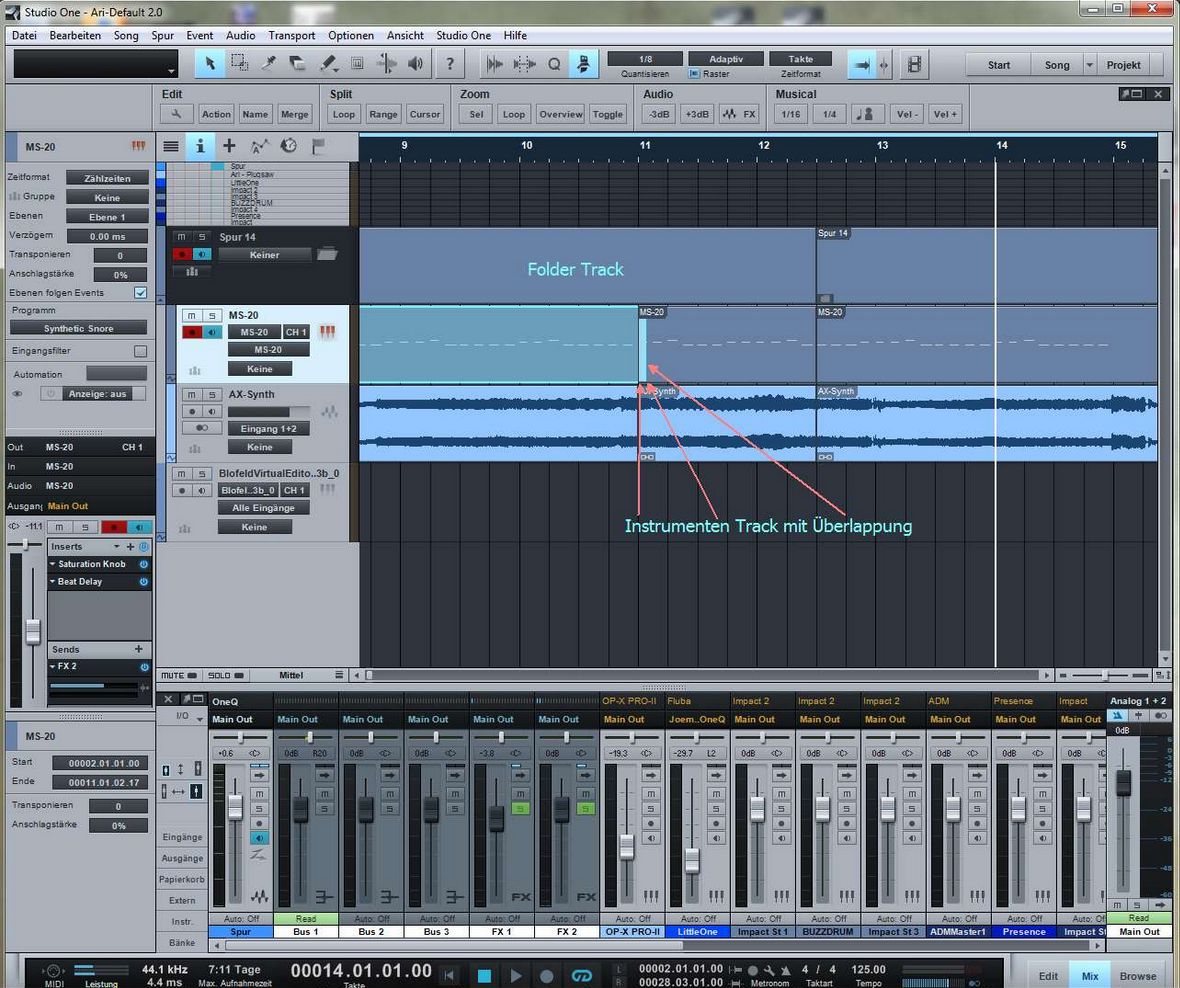Open Eingang 1+2 input selector on AX-Synth
This screenshot has height=988, width=1180.
(269, 429)
